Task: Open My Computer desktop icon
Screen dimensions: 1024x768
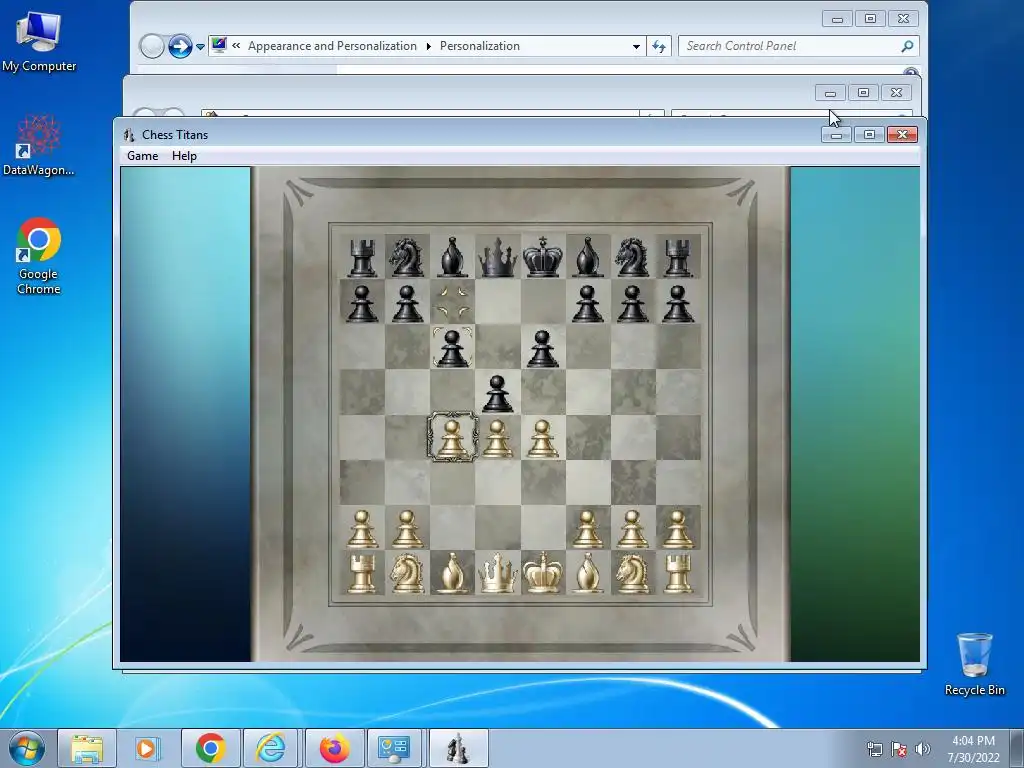Action: pos(39,40)
